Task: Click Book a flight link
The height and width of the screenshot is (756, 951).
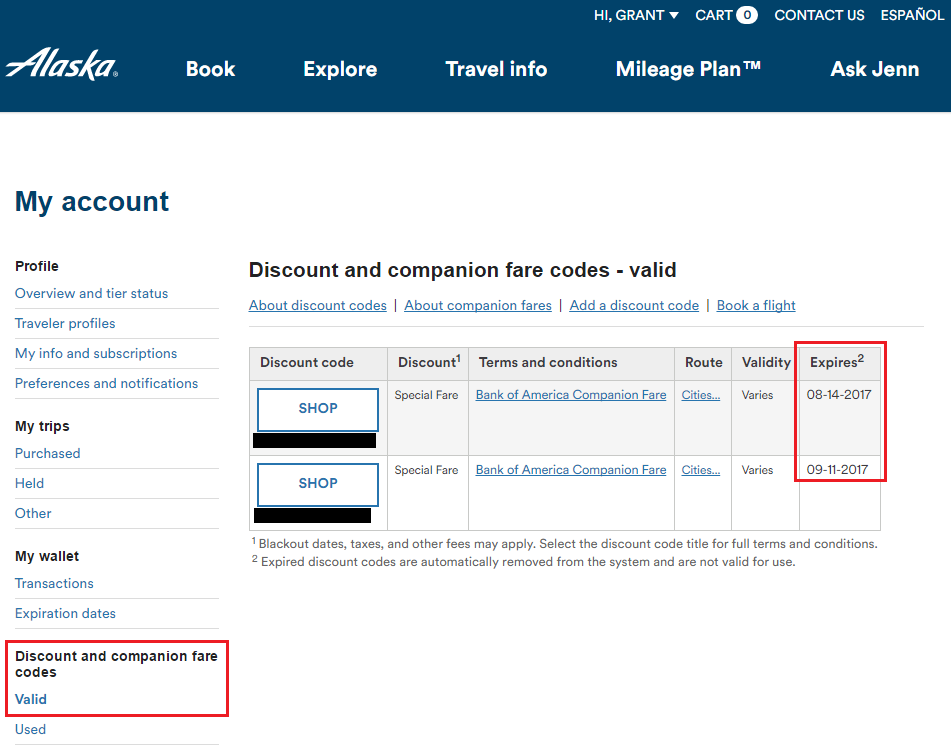Action: pos(756,305)
